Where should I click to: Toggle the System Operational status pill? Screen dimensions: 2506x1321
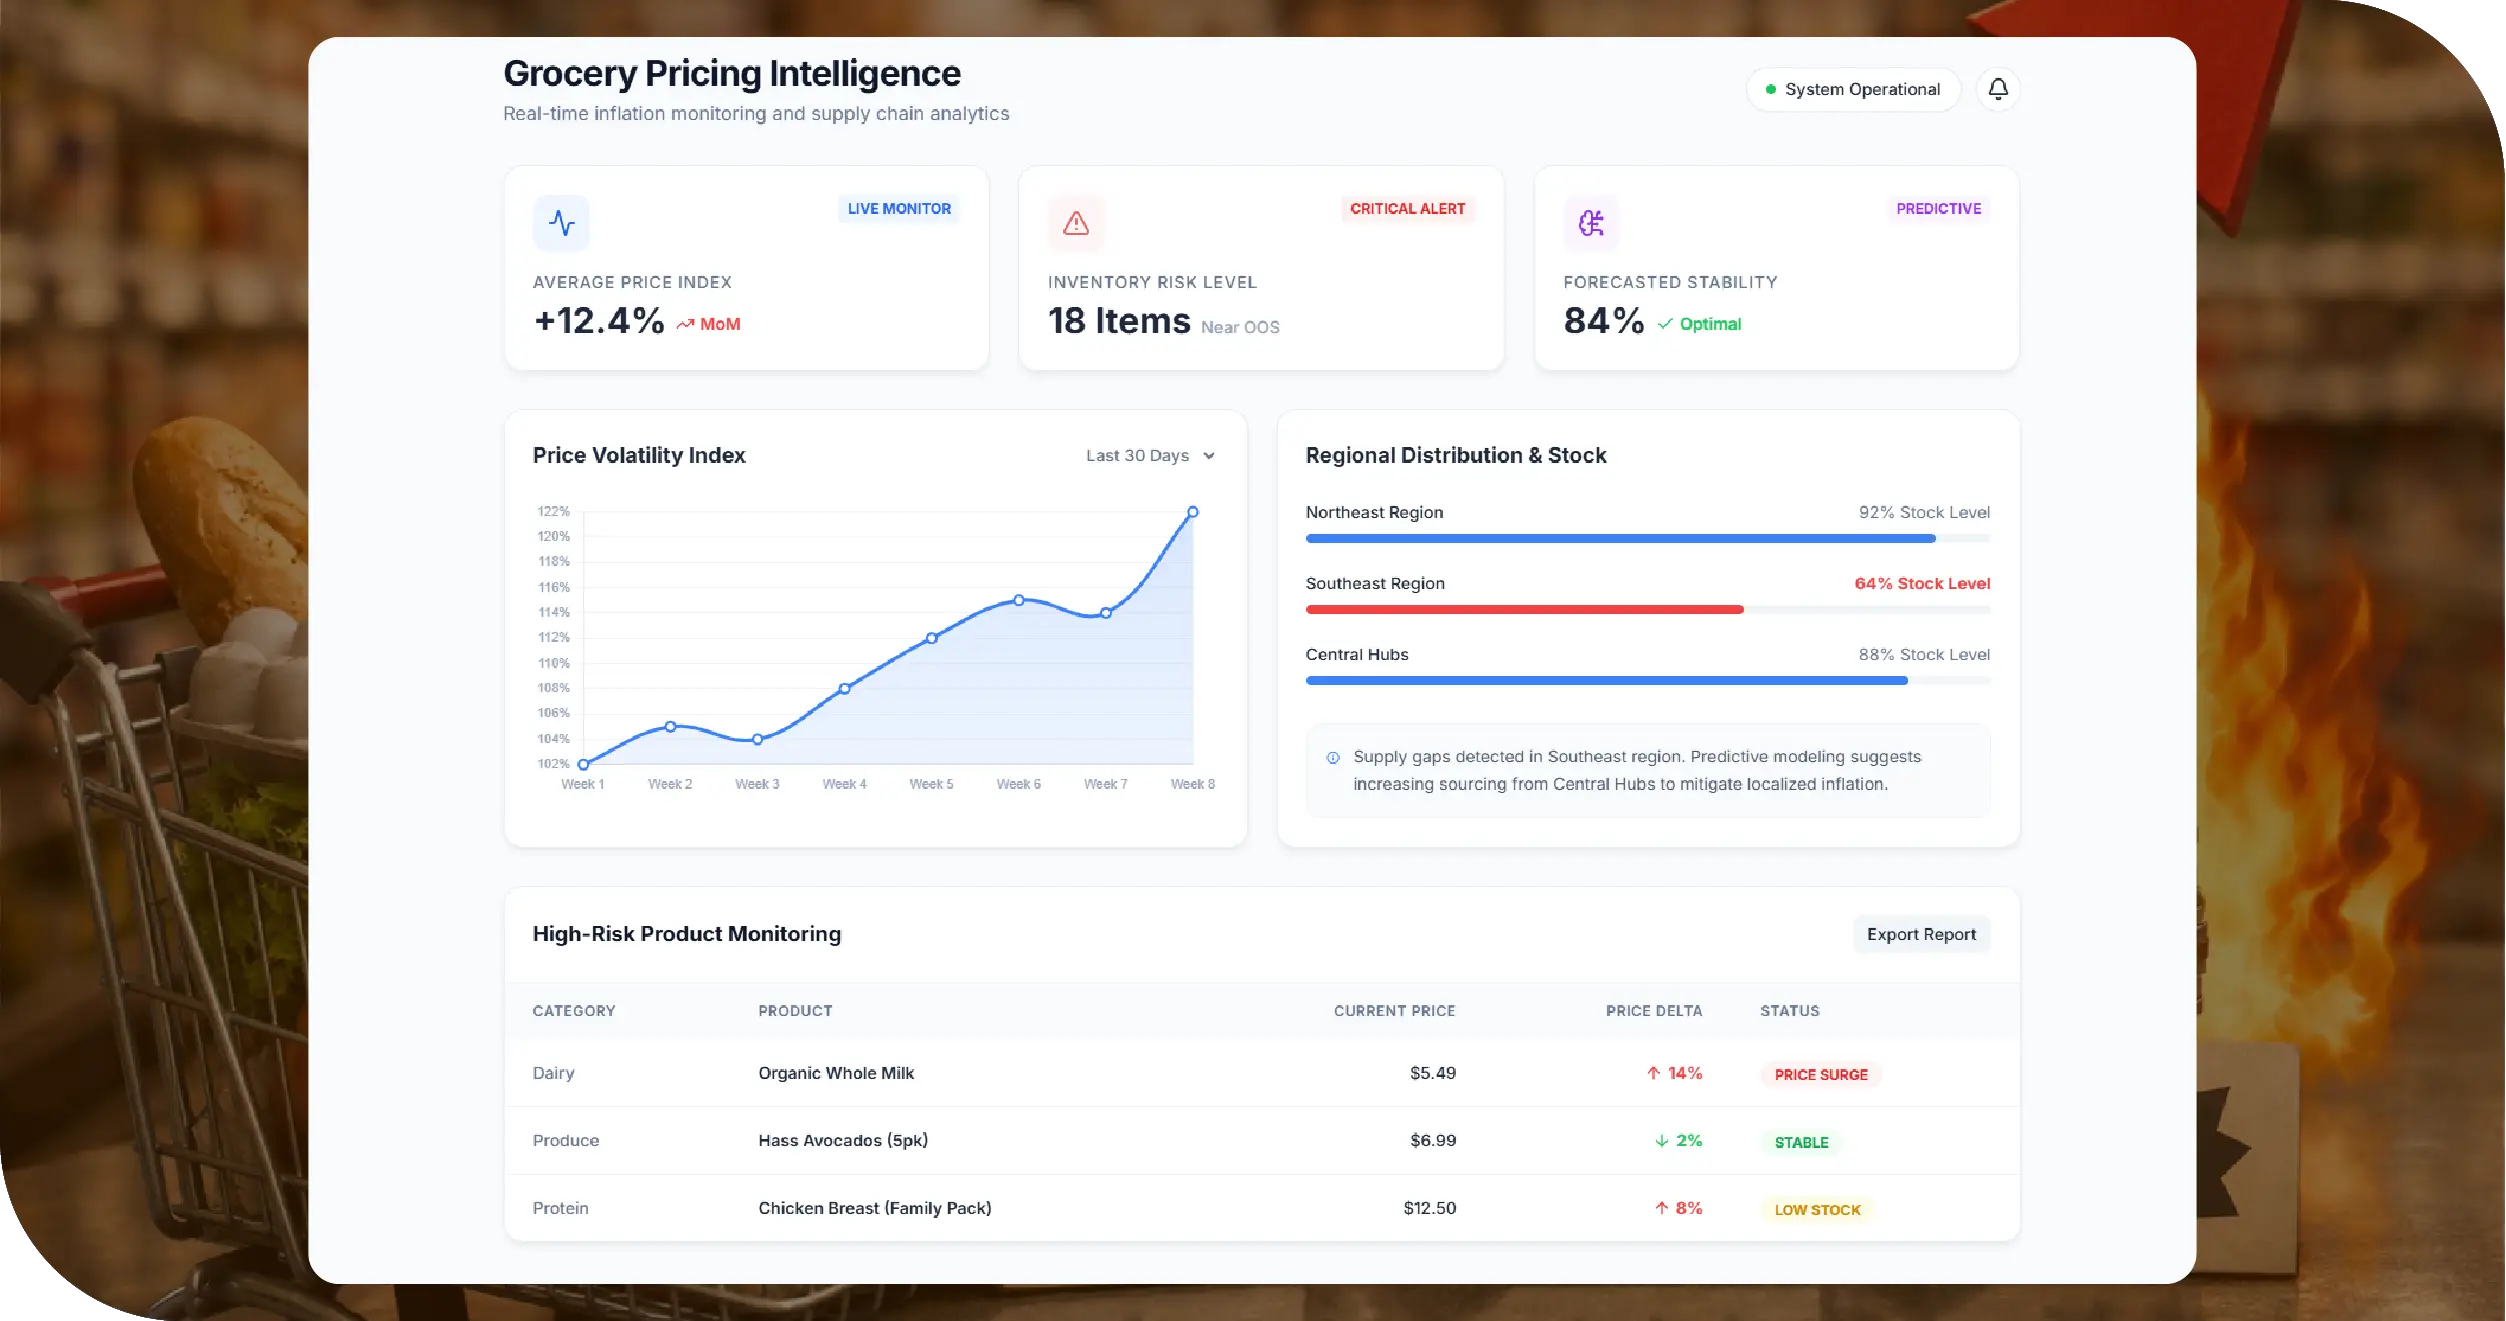click(1853, 89)
